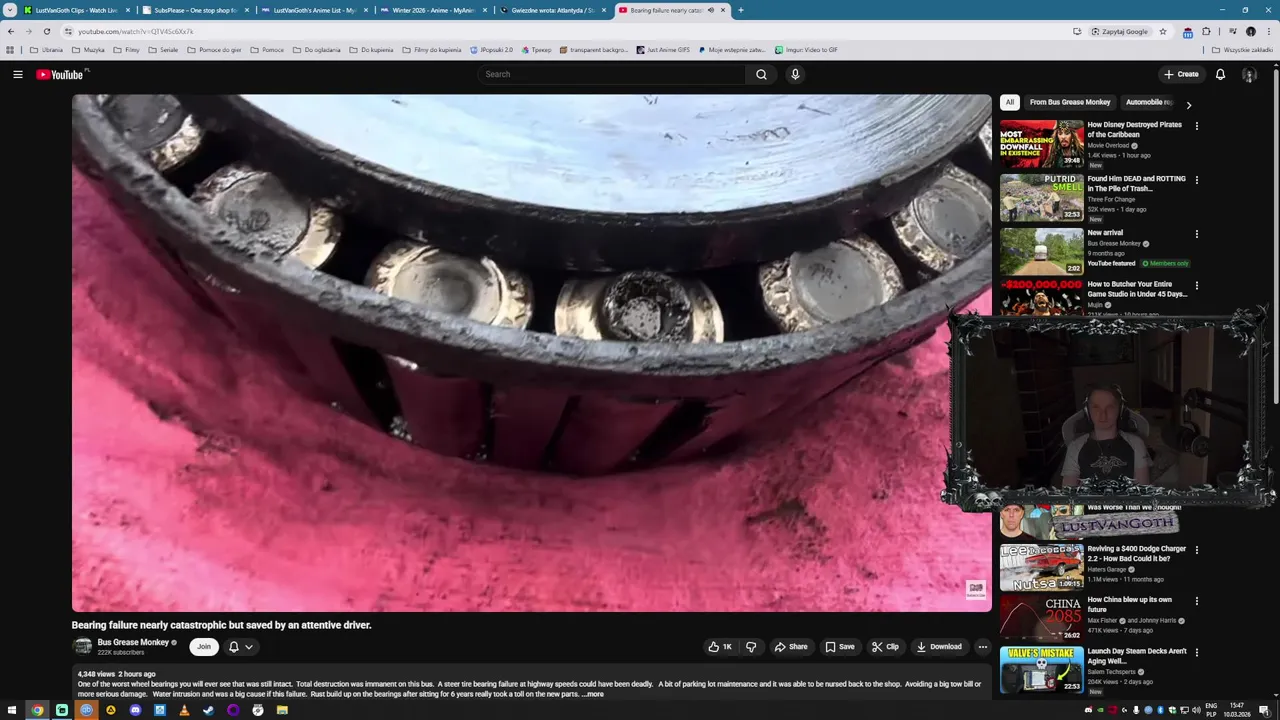The image size is (1280, 720).
Task: Open the notifications bell in the header
Action: point(1220,74)
